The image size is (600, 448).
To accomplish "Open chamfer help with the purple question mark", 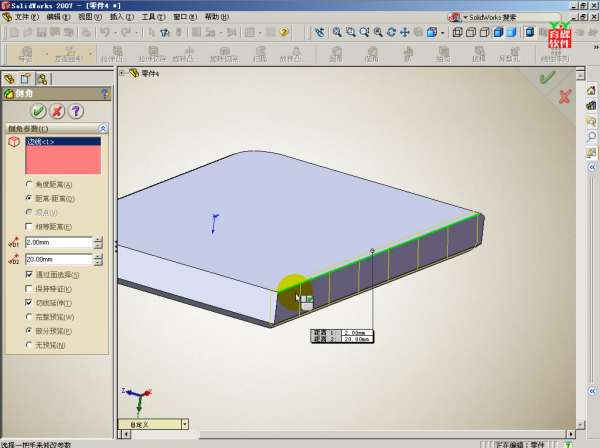I will click(76, 111).
